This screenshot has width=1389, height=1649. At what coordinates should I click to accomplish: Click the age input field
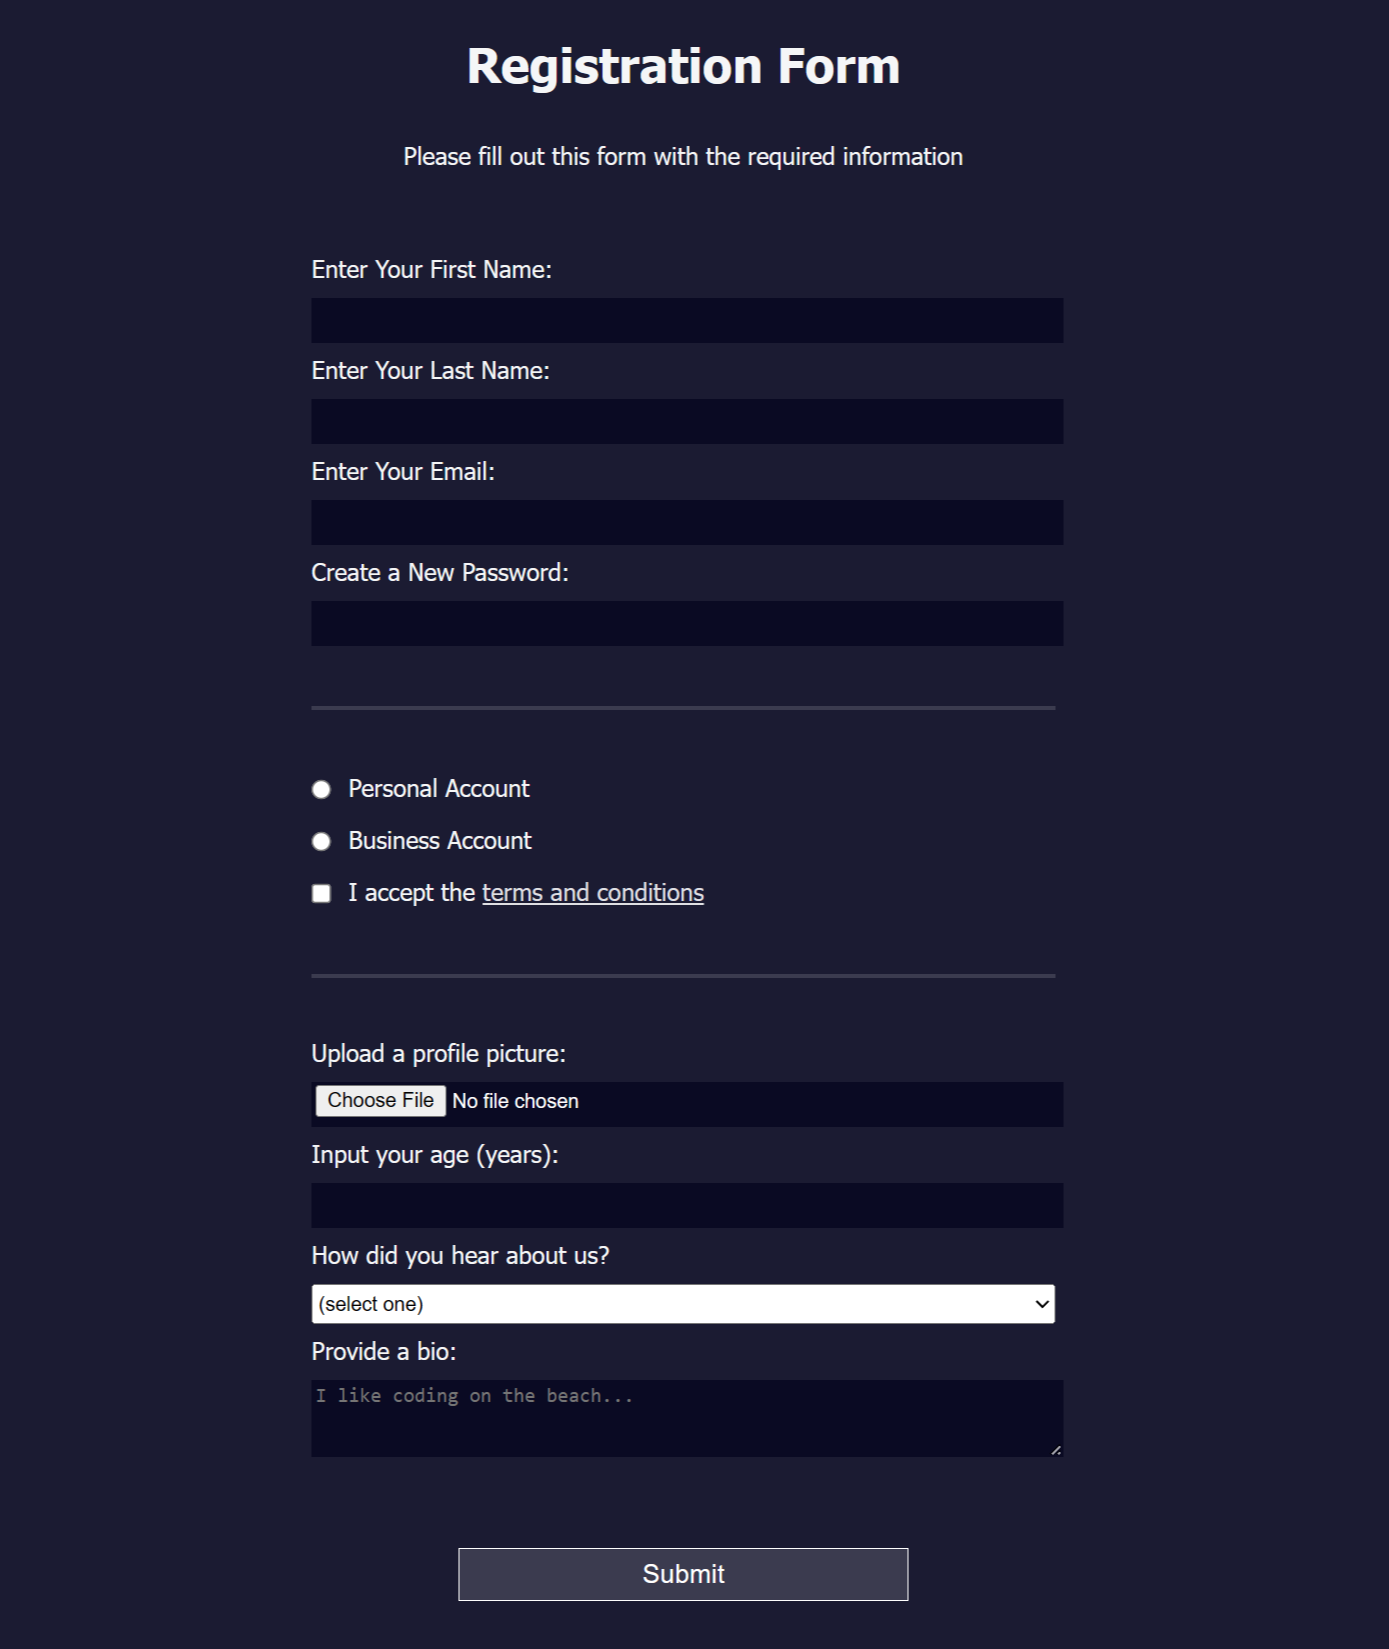point(687,1205)
